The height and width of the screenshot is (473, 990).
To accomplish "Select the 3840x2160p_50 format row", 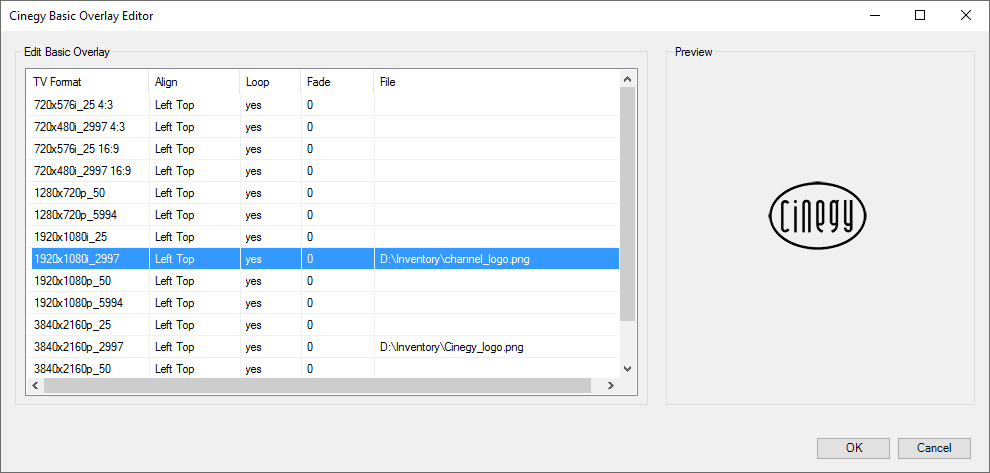I will pos(325,368).
